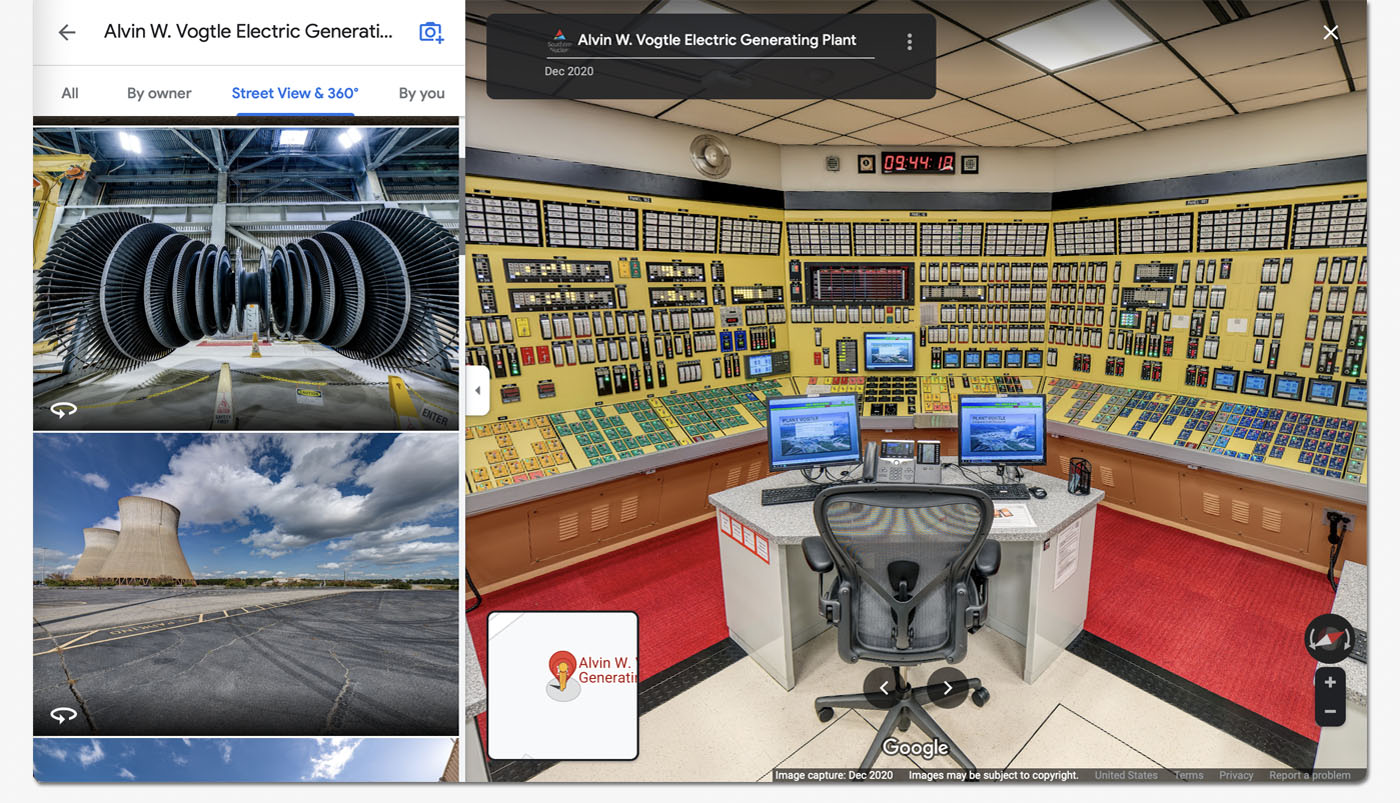
Task: Open the By you tab
Action: coord(421,93)
